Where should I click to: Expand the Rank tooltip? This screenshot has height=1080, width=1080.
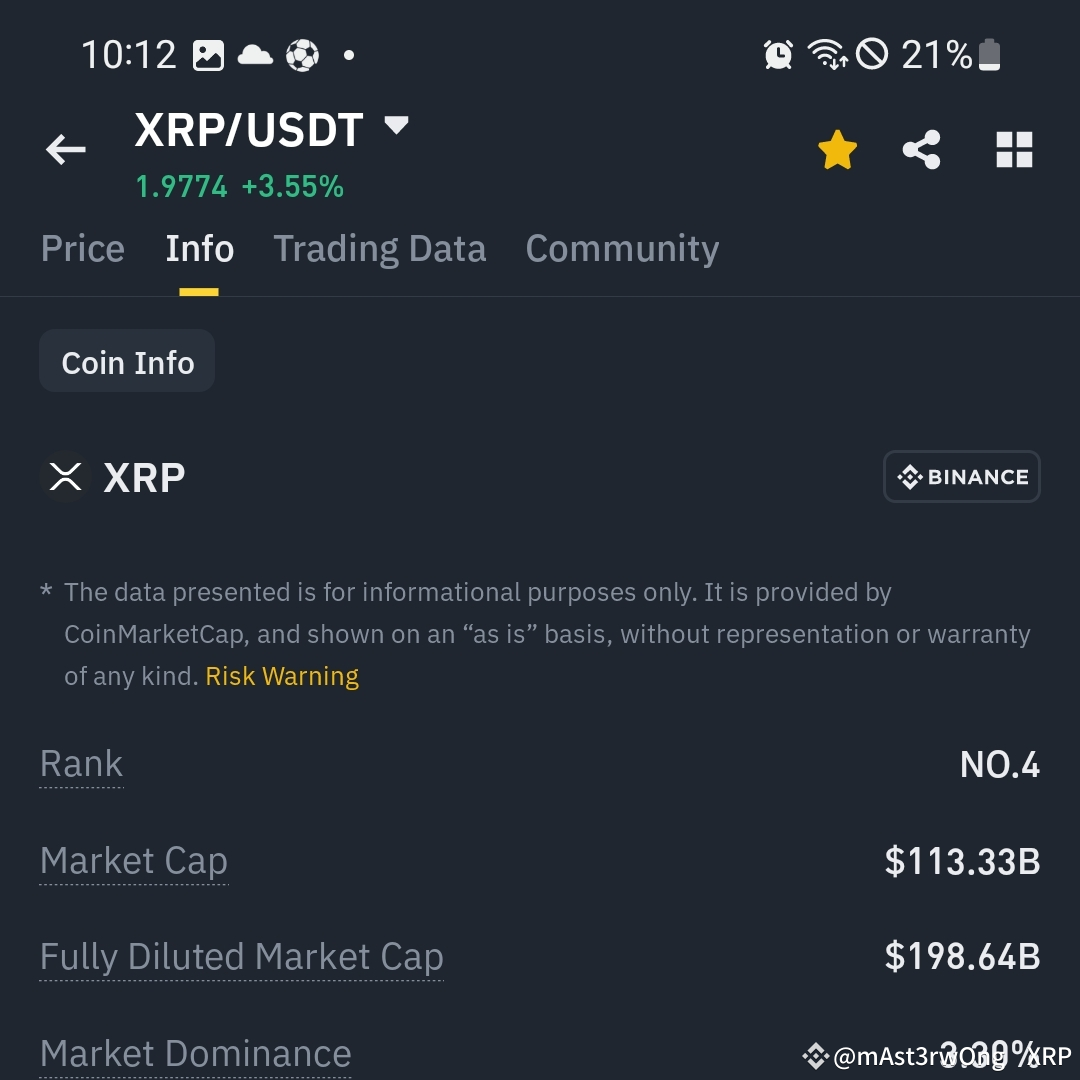tap(81, 763)
